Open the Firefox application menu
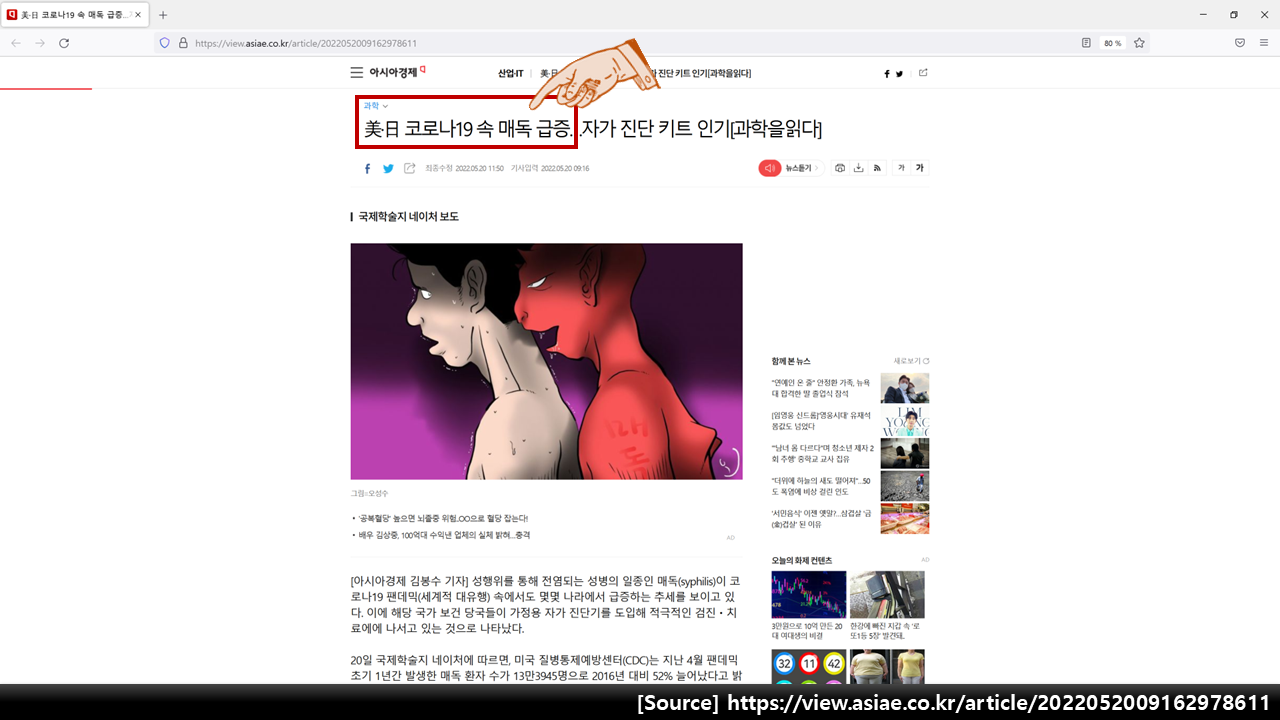The height and width of the screenshot is (720, 1280). [1264, 43]
